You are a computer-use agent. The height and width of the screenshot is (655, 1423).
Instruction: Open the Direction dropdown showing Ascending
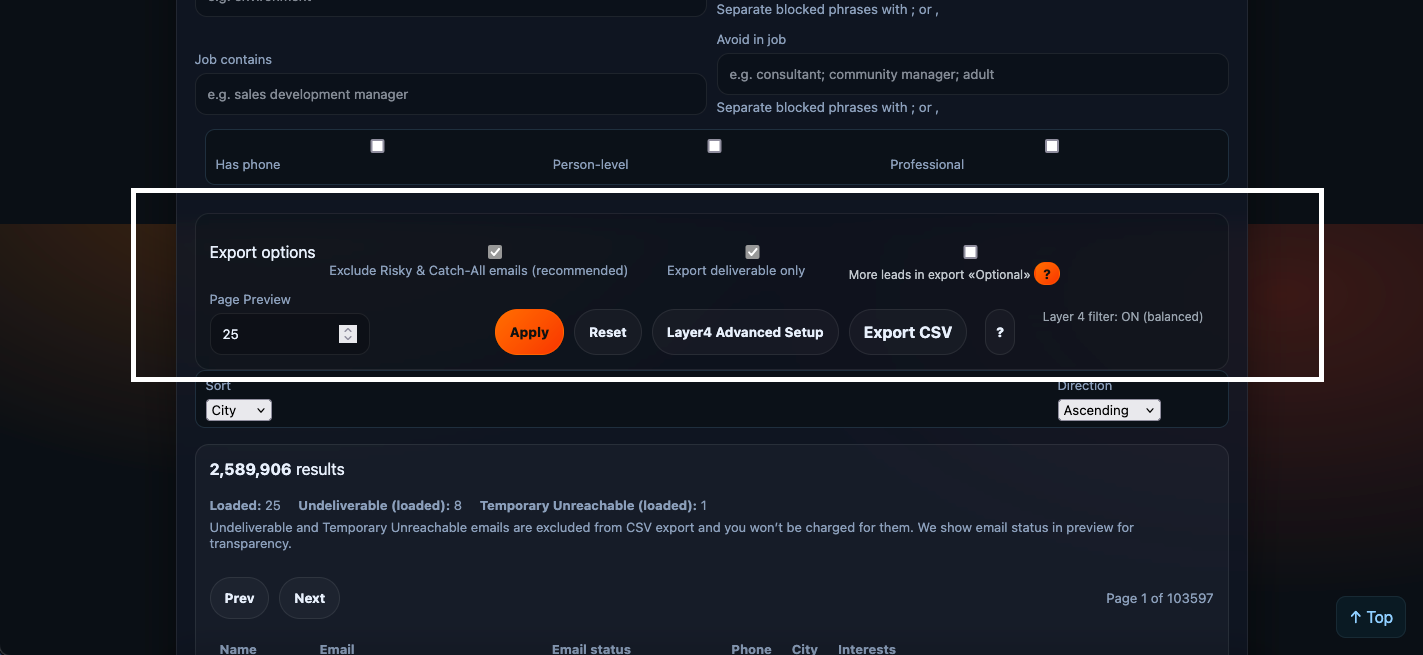[1109, 409]
